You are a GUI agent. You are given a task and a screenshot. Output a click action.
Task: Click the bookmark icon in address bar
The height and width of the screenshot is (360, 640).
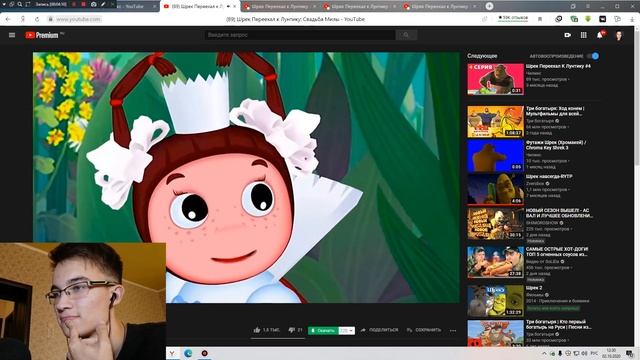point(540,19)
